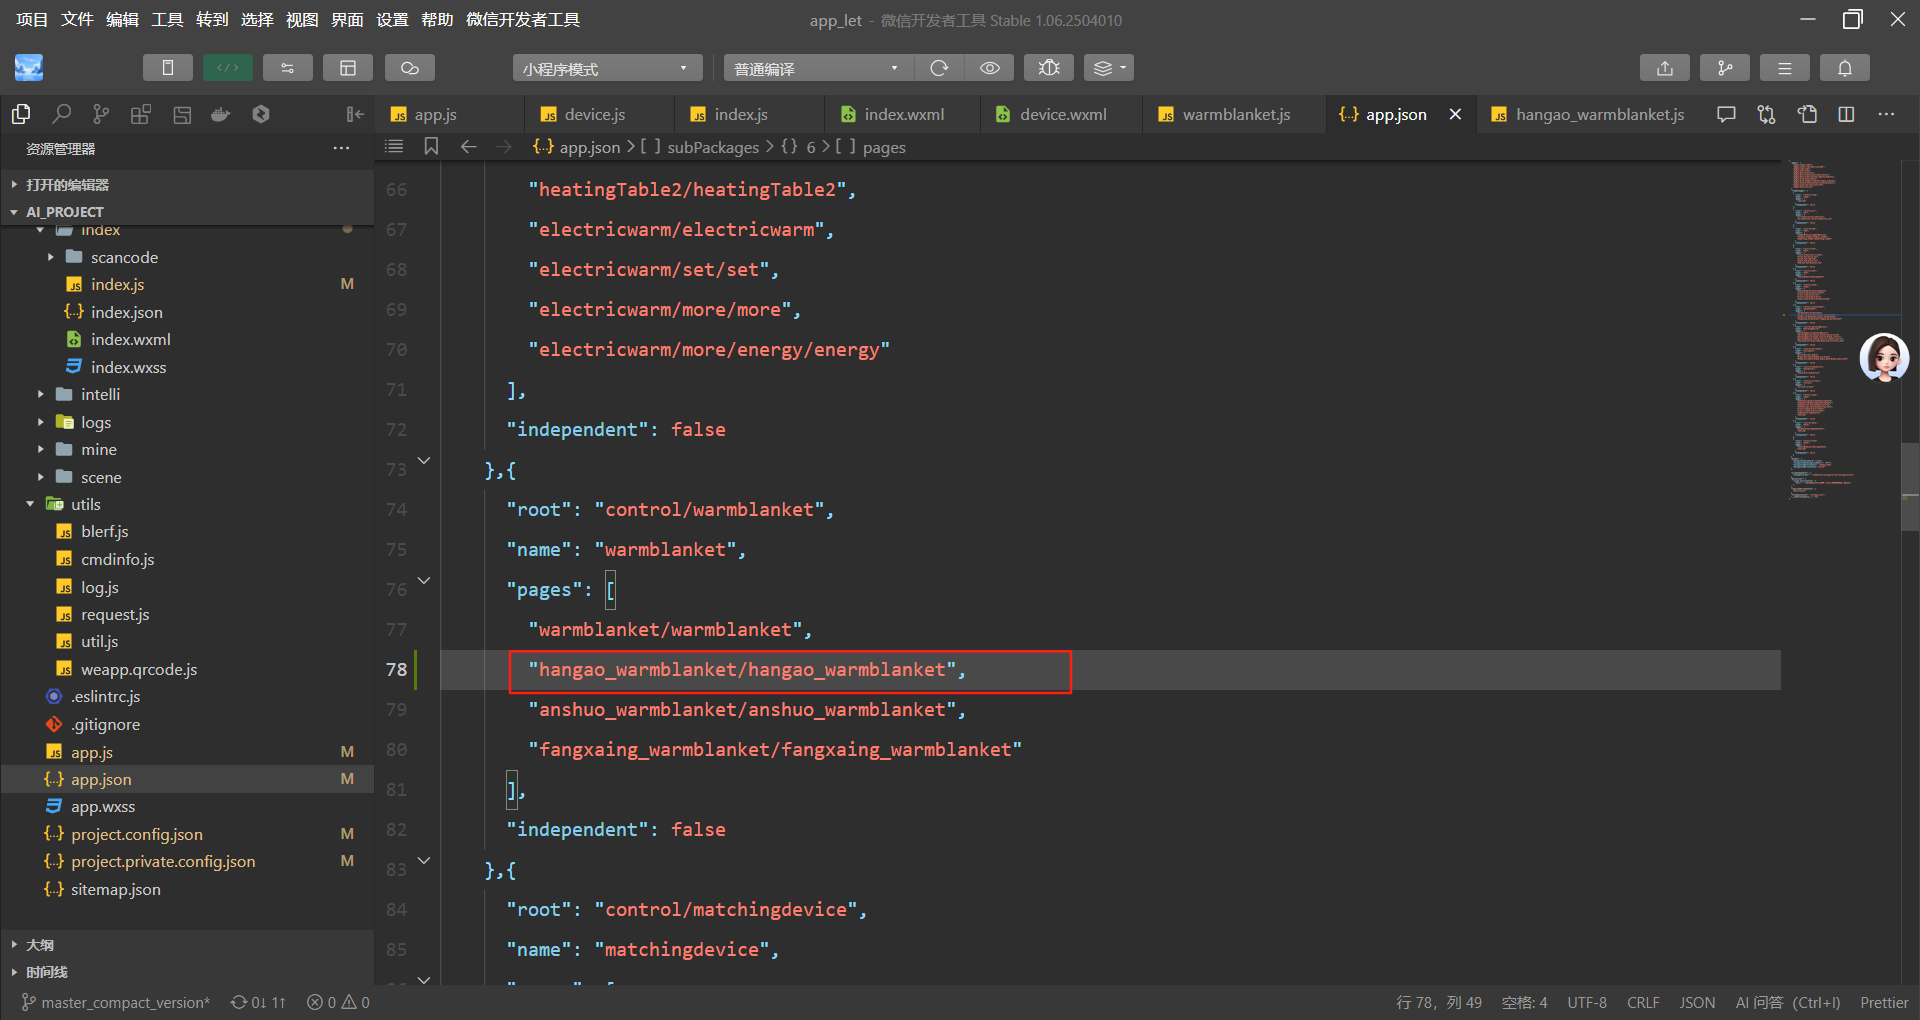The width and height of the screenshot is (1920, 1020).
Task: Click the real device debug bug icon
Action: click(x=1048, y=68)
